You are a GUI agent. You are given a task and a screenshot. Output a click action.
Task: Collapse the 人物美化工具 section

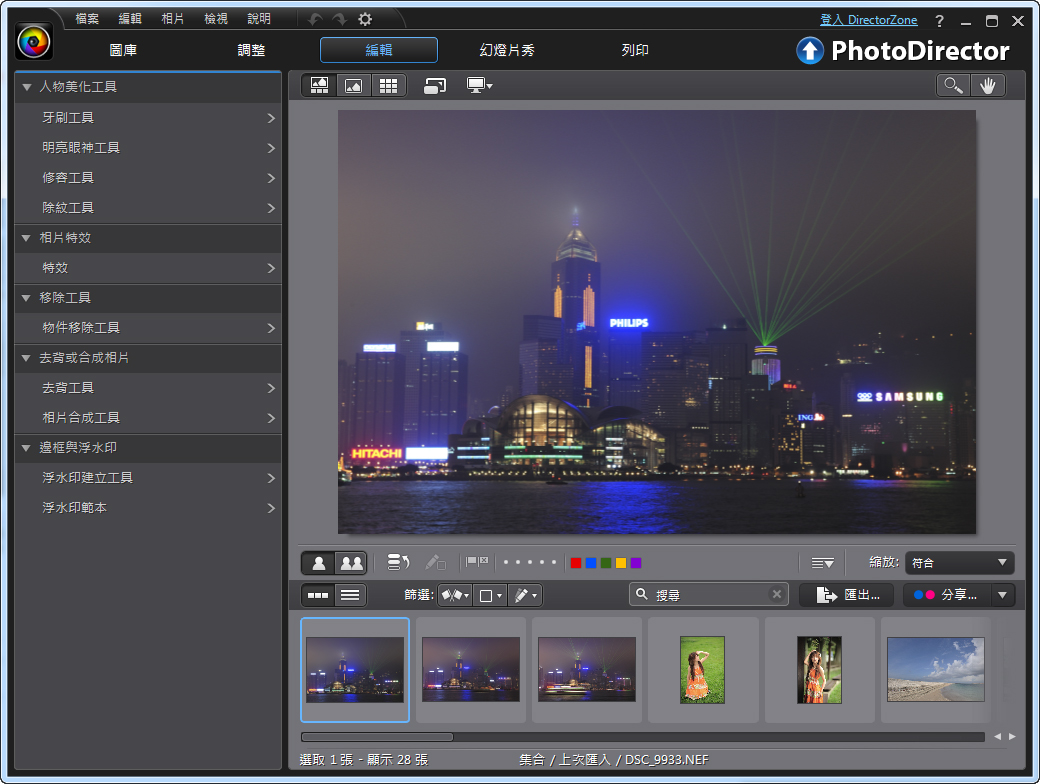[x=27, y=87]
